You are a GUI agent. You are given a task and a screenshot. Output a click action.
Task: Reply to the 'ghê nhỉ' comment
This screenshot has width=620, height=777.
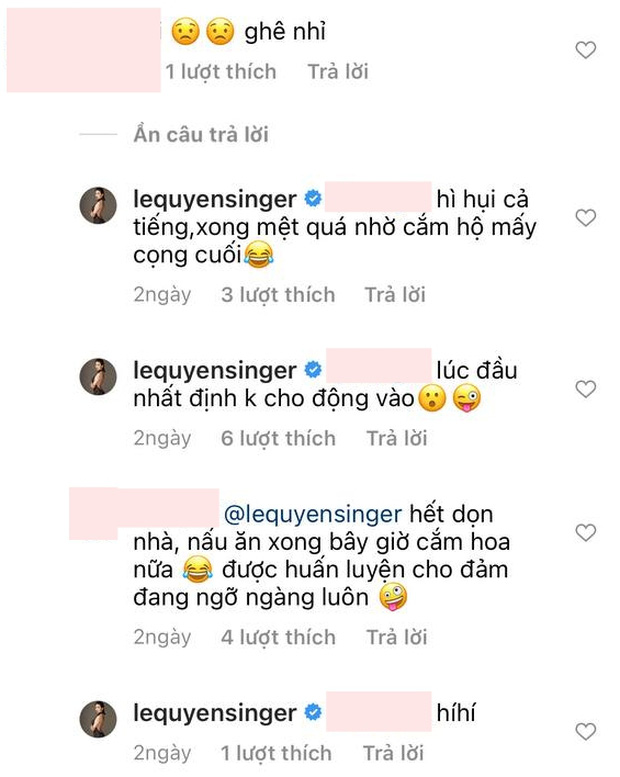click(337, 72)
